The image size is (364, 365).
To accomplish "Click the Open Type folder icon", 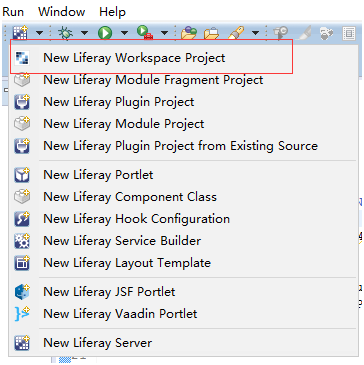I will (x=189, y=33).
